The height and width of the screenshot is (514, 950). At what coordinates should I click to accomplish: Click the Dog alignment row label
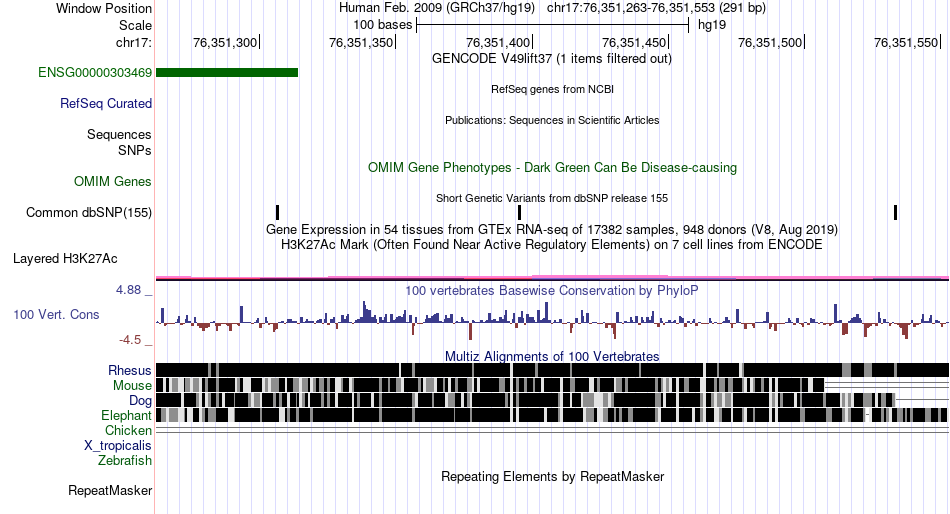point(140,401)
